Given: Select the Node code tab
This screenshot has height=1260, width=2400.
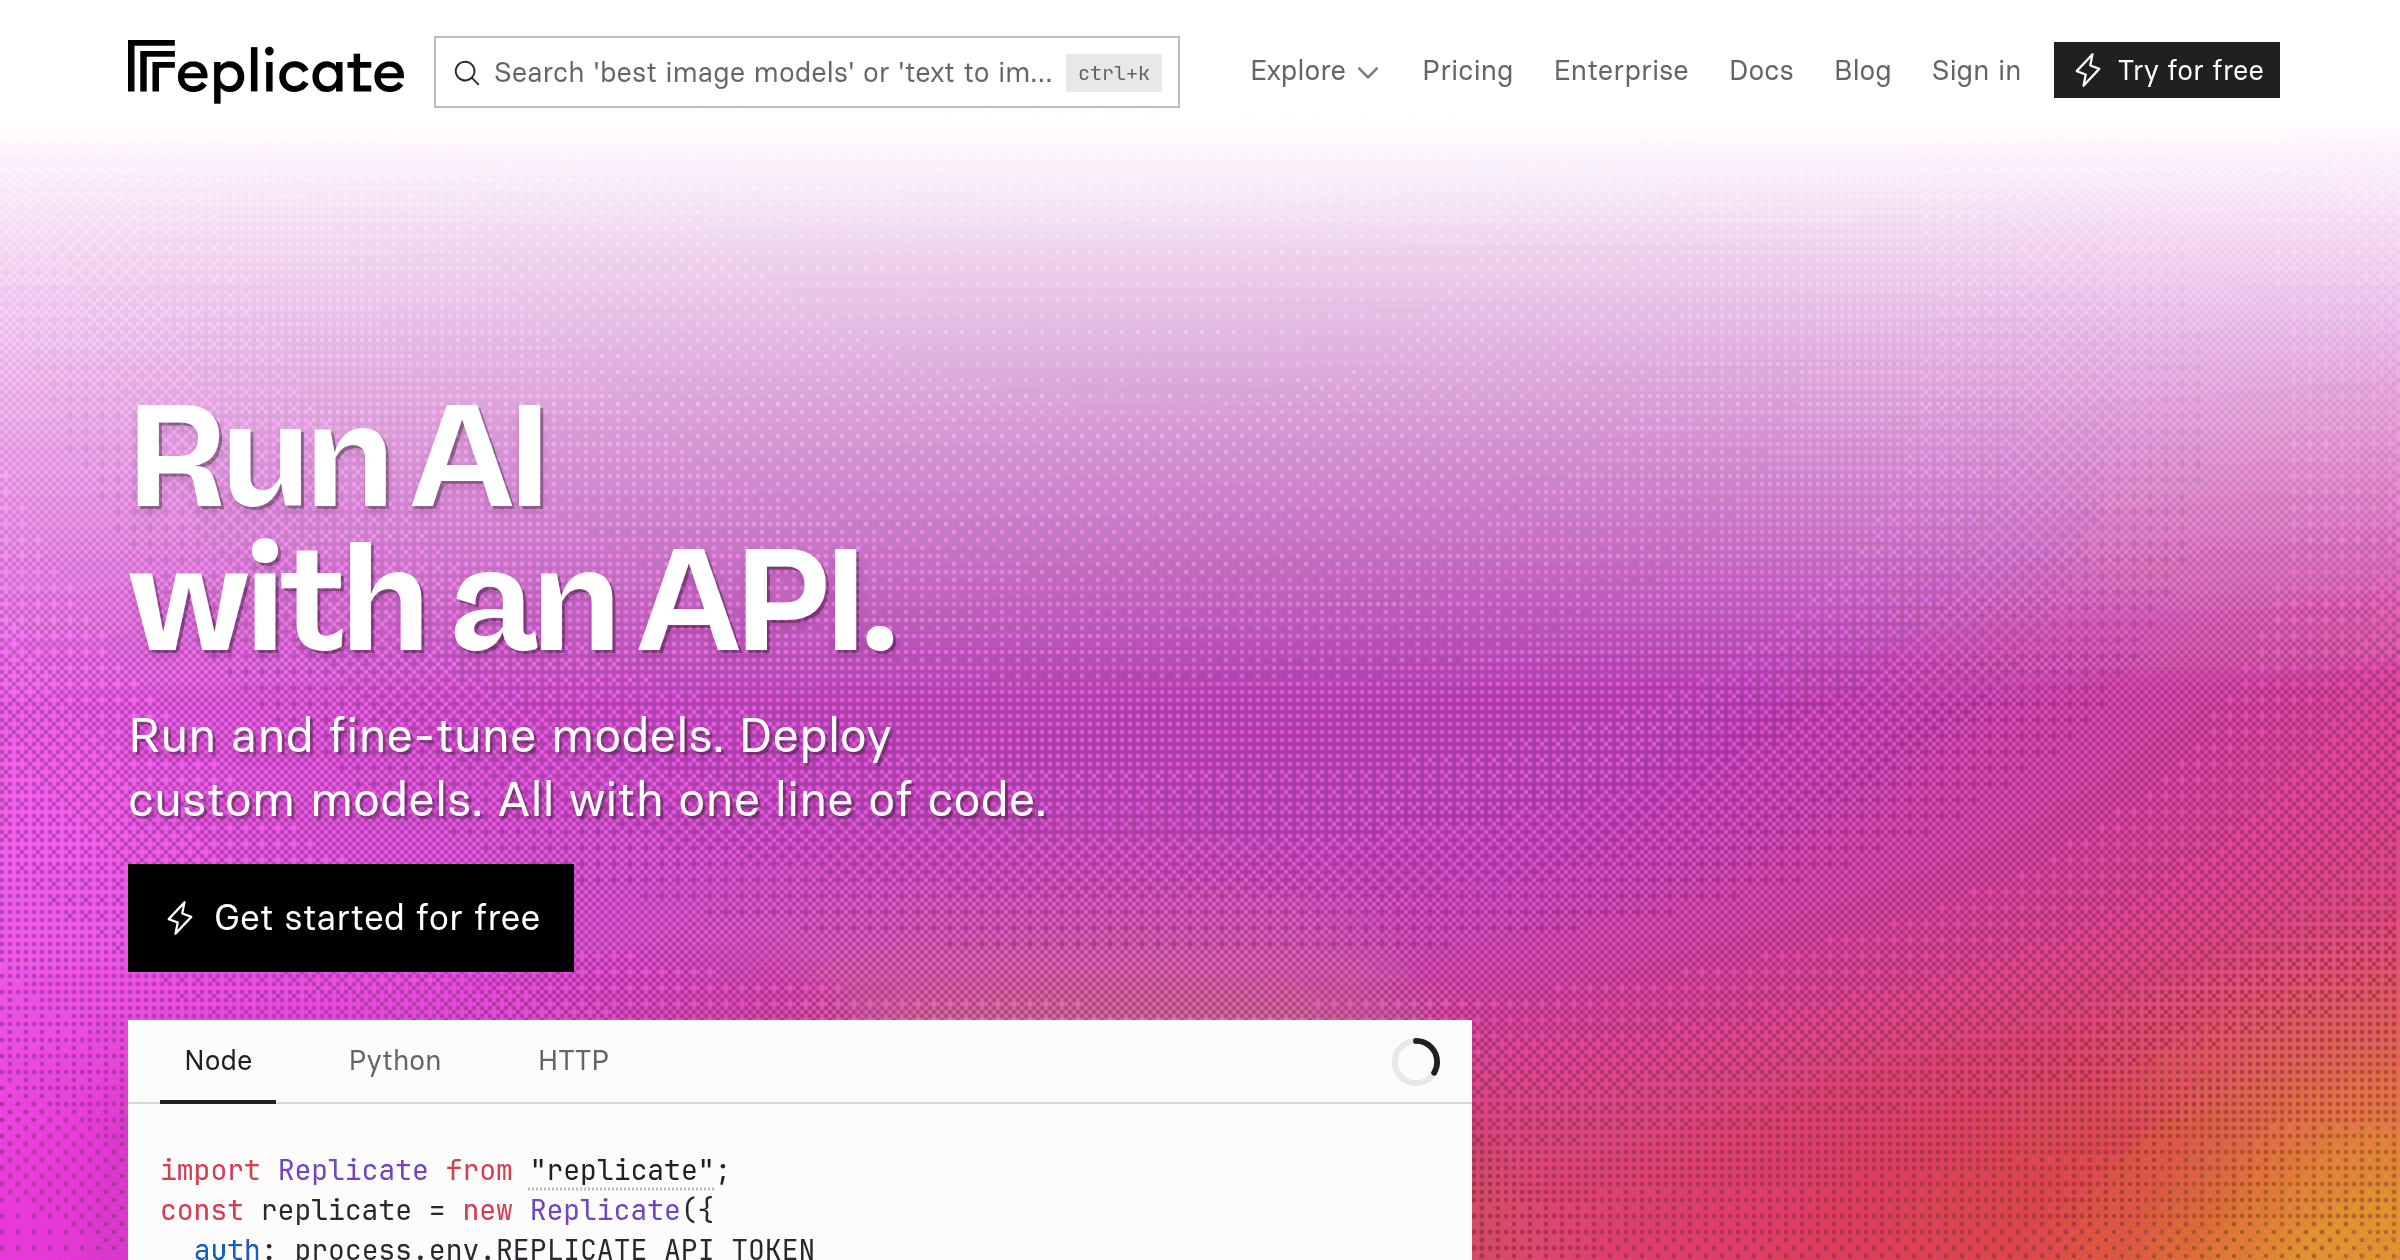Looking at the screenshot, I should point(218,1061).
